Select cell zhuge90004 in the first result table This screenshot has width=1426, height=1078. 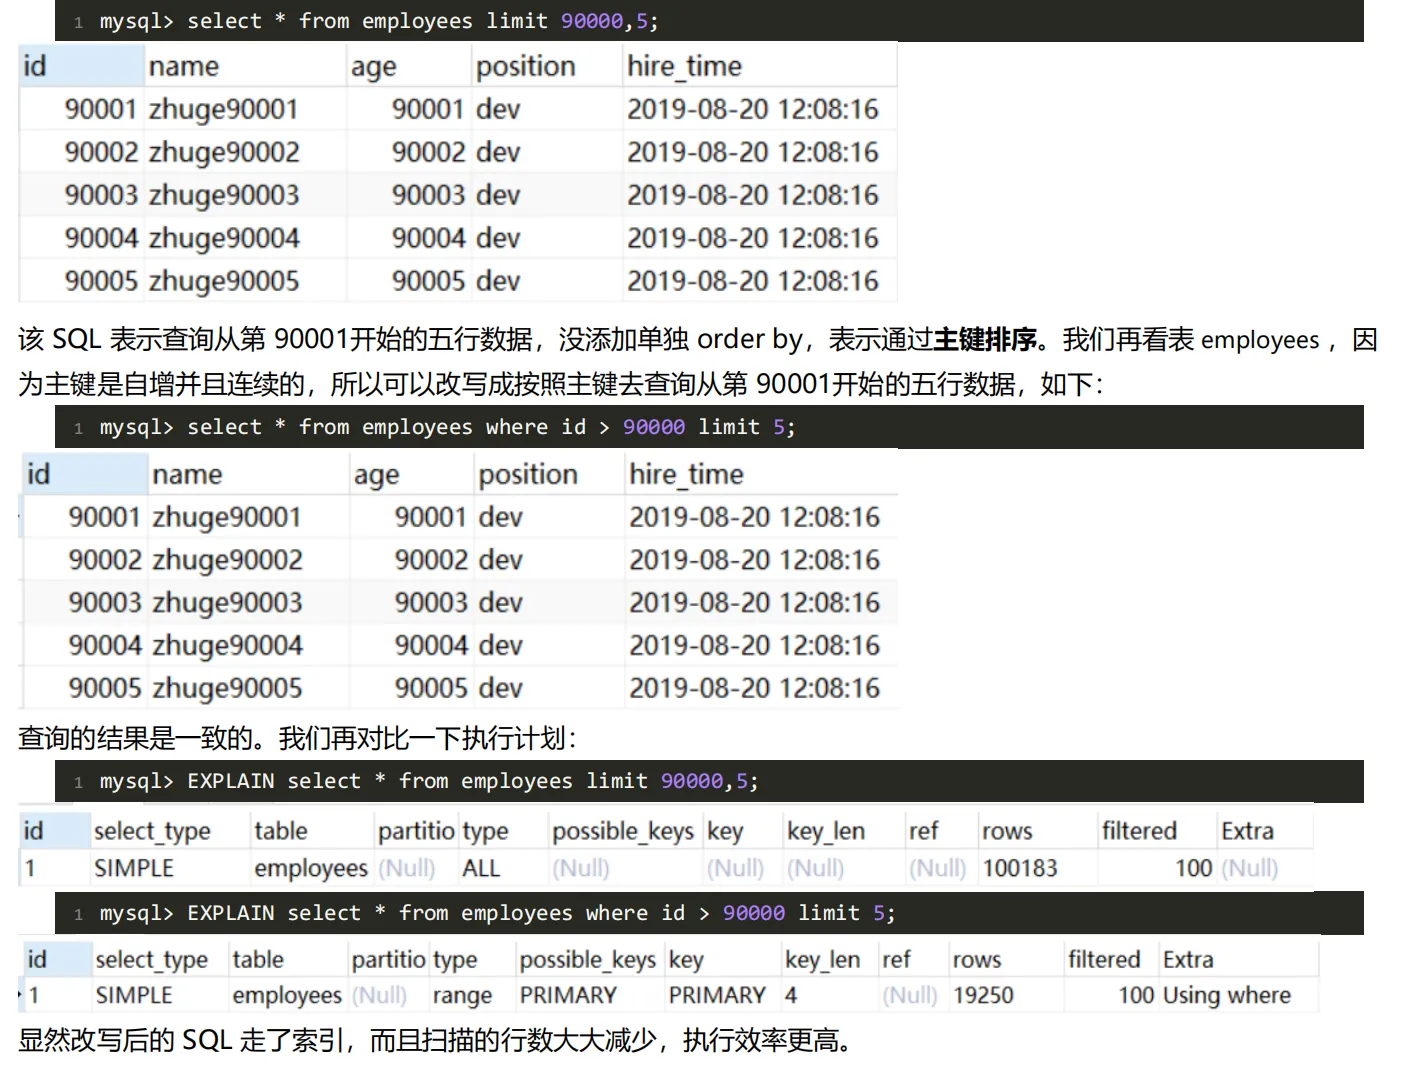click(224, 238)
